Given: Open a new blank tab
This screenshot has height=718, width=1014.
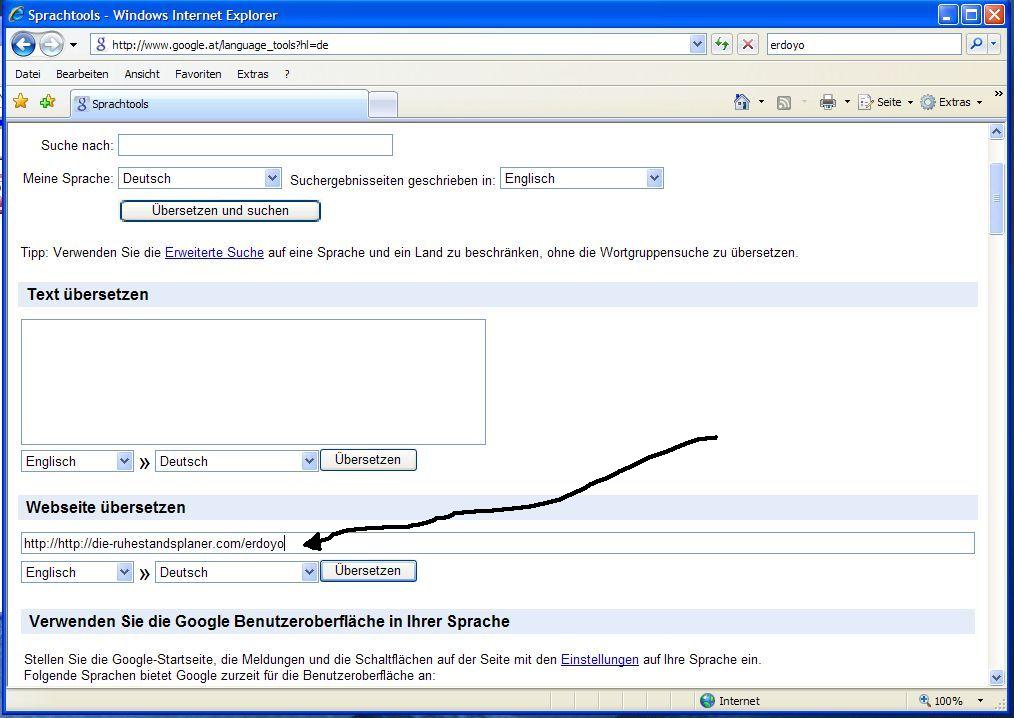Looking at the screenshot, I should 383,105.
